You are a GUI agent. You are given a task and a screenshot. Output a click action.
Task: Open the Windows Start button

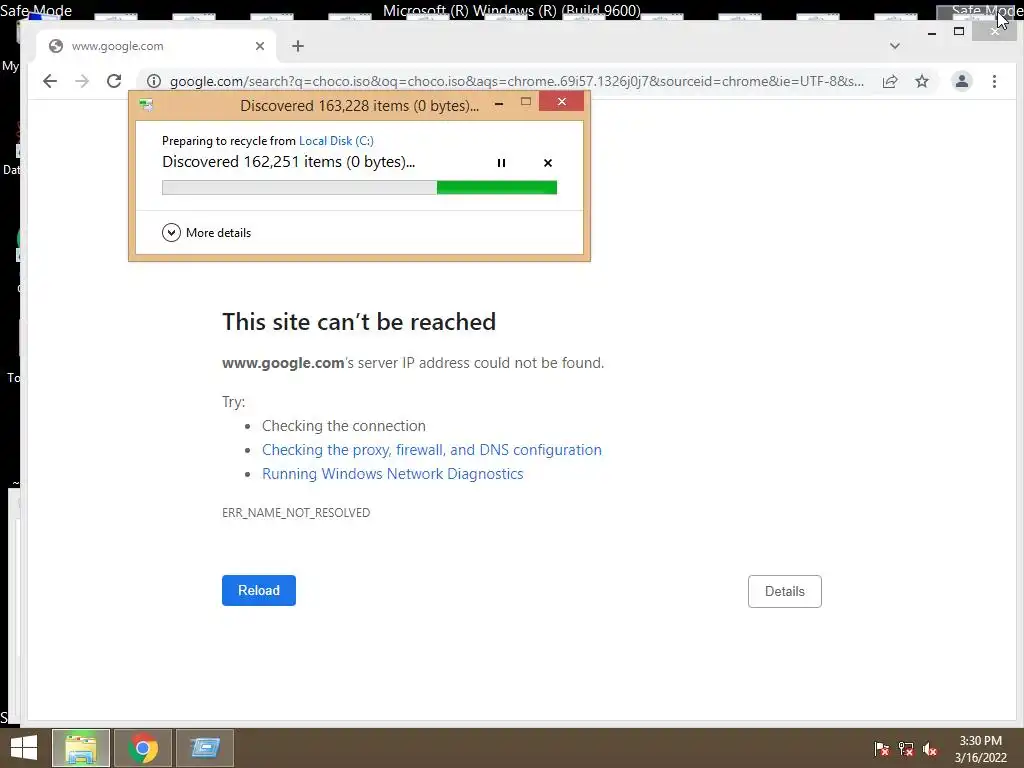point(24,748)
